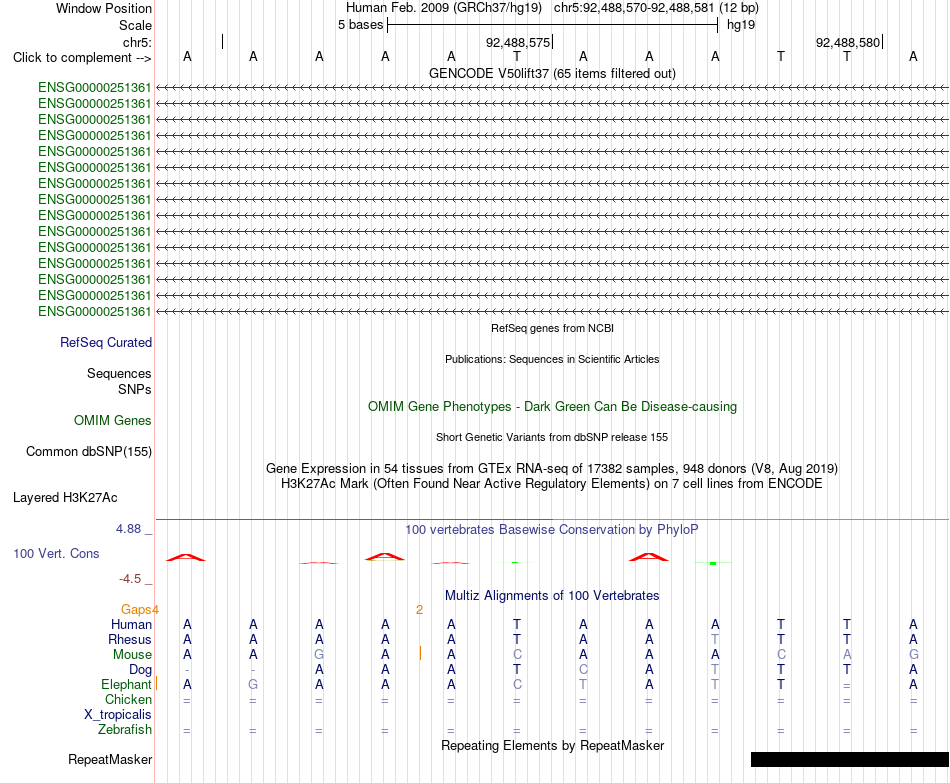Click the 'Click to complement -->' label
Screen dimensions: 950x783
82,58
